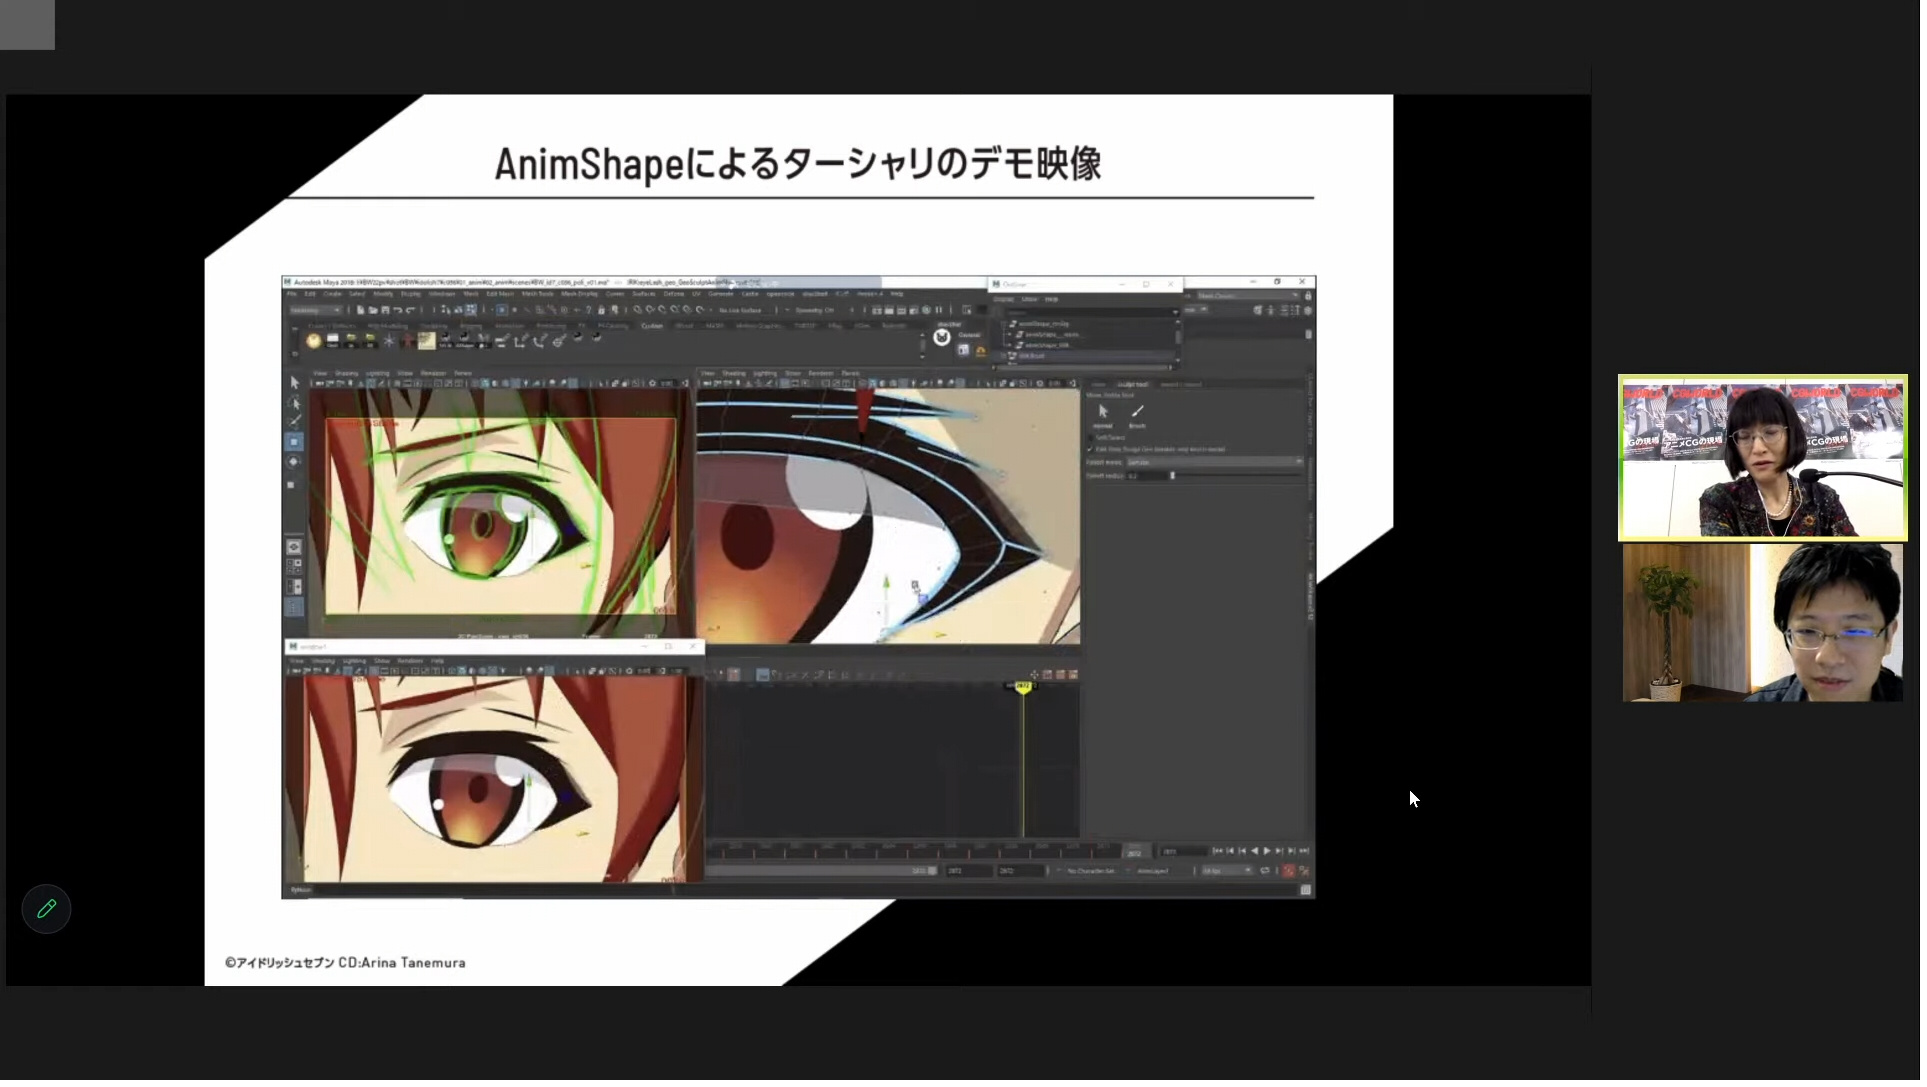
Task: Click the yellow 2872 playhead marker
Action: (x=1023, y=686)
